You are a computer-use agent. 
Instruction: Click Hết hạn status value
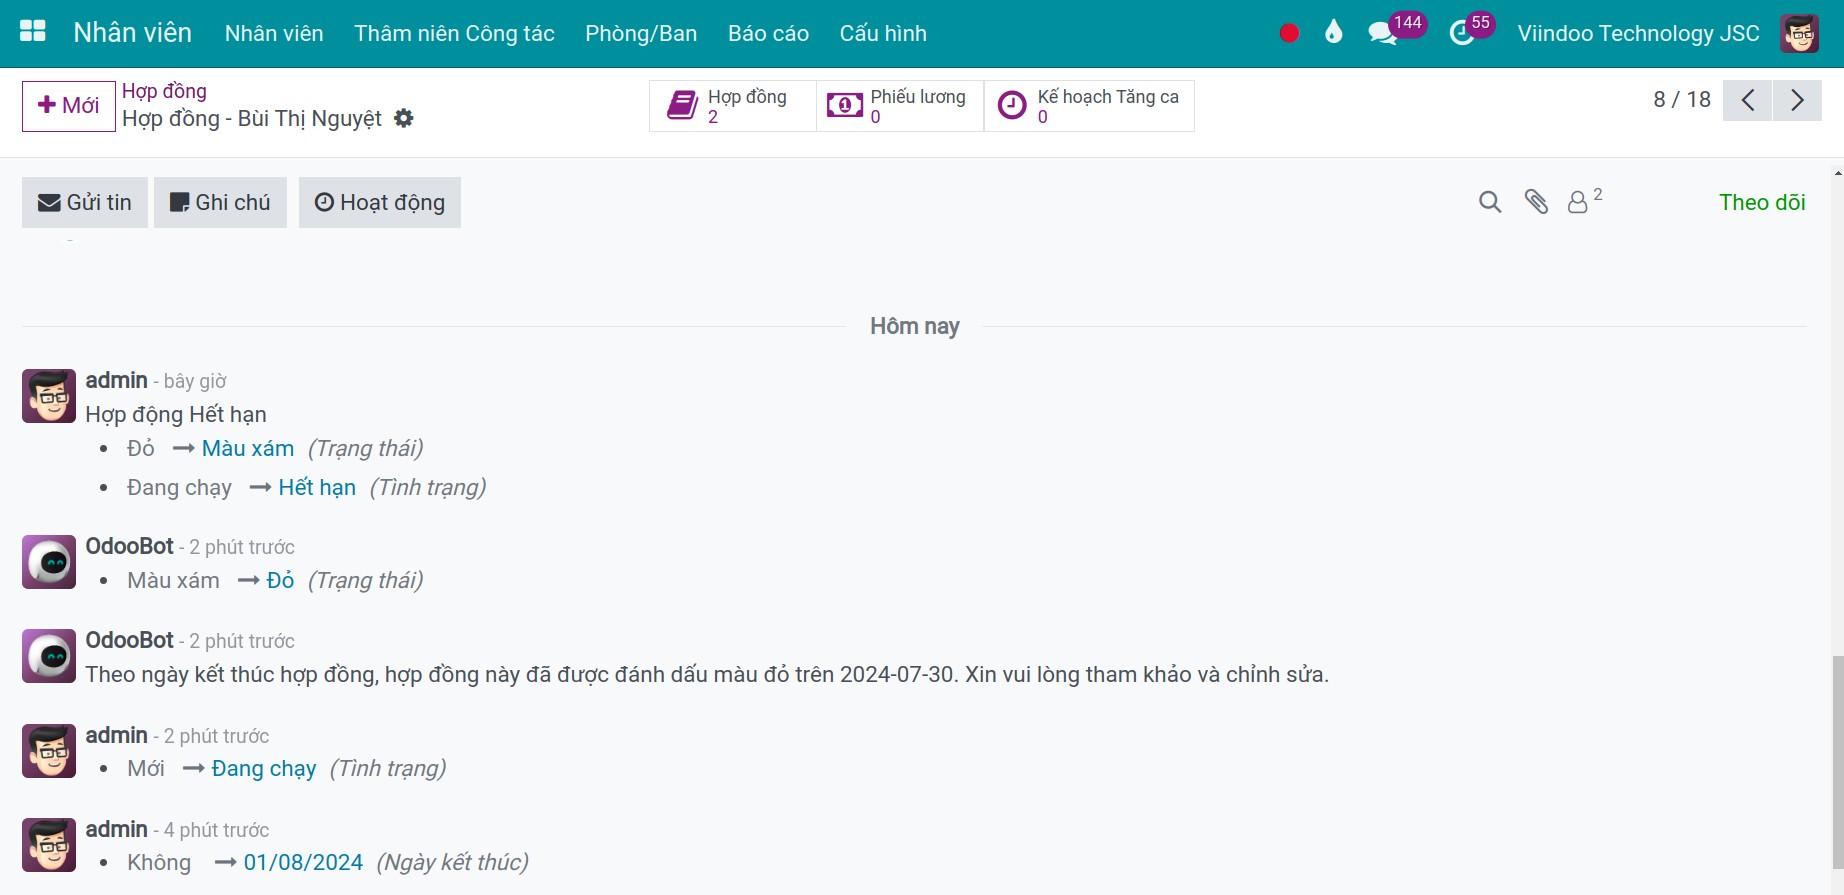[317, 487]
